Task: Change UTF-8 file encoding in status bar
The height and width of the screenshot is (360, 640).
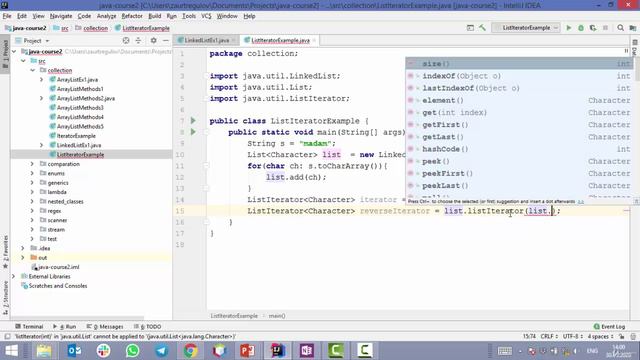Action: coord(572,336)
